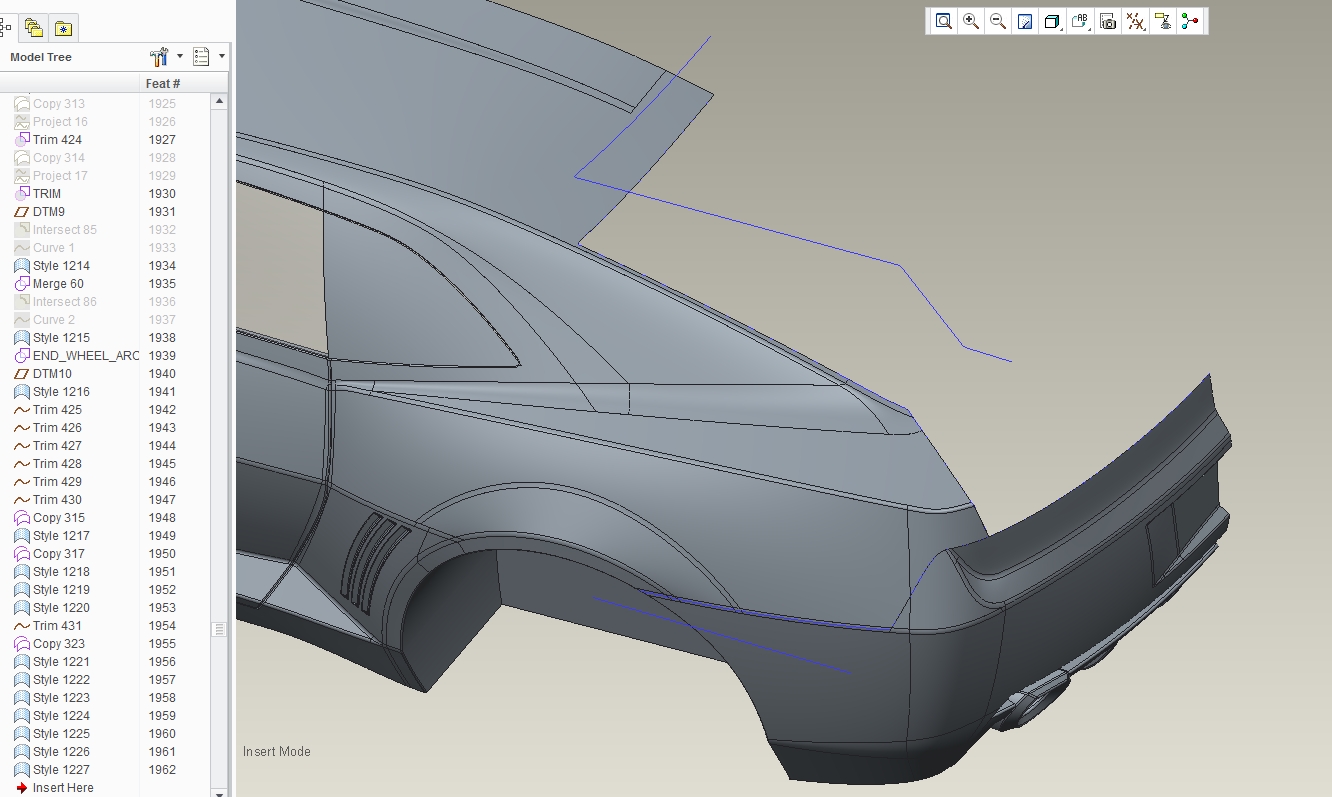The image size is (1332, 797).
Task: Open the Saved Orientations view list
Action: [1080, 21]
